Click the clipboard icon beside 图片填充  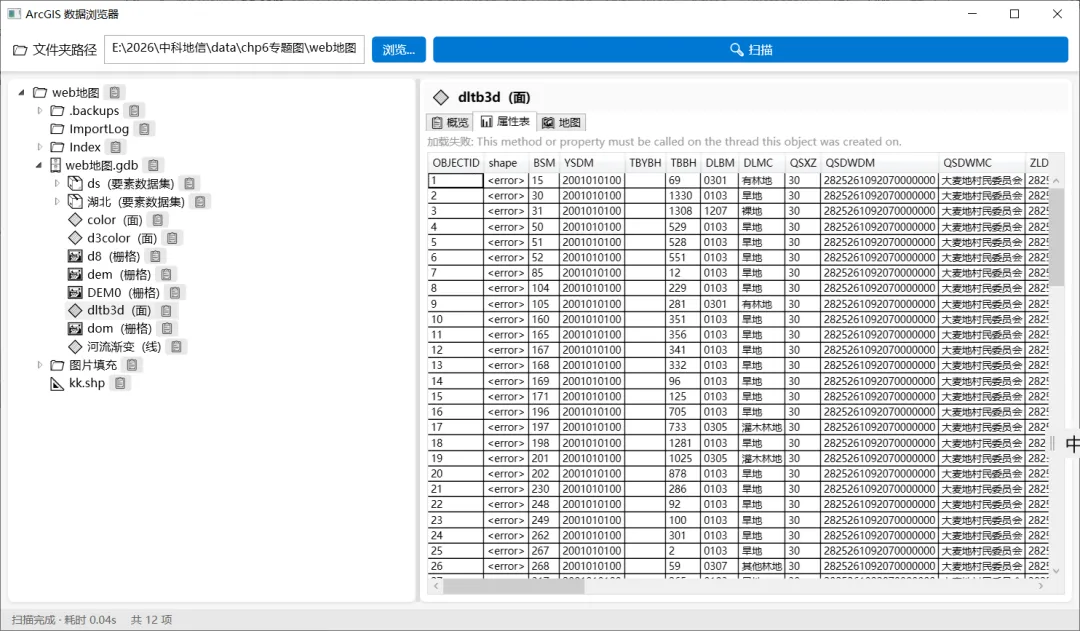point(132,365)
